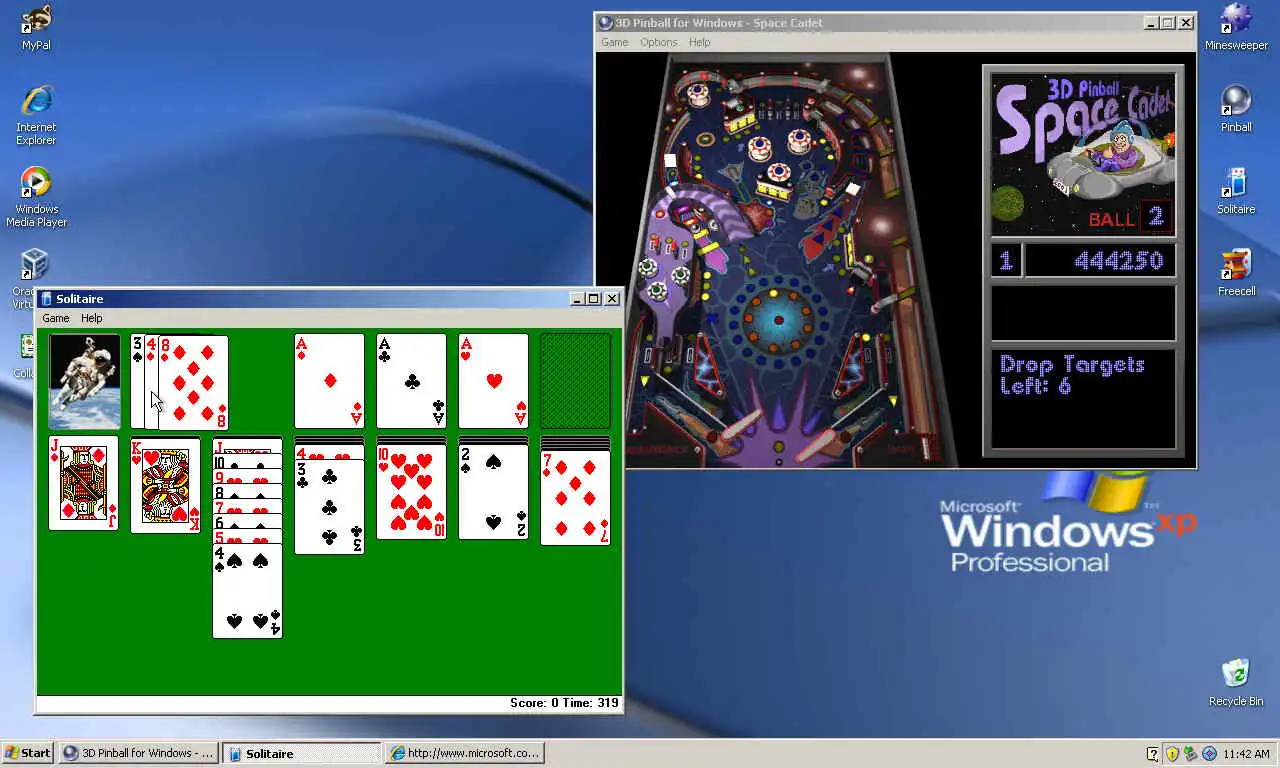The width and height of the screenshot is (1280, 768).
Task: Select the Windows Media Player desktop icon
Action: point(36,197)
